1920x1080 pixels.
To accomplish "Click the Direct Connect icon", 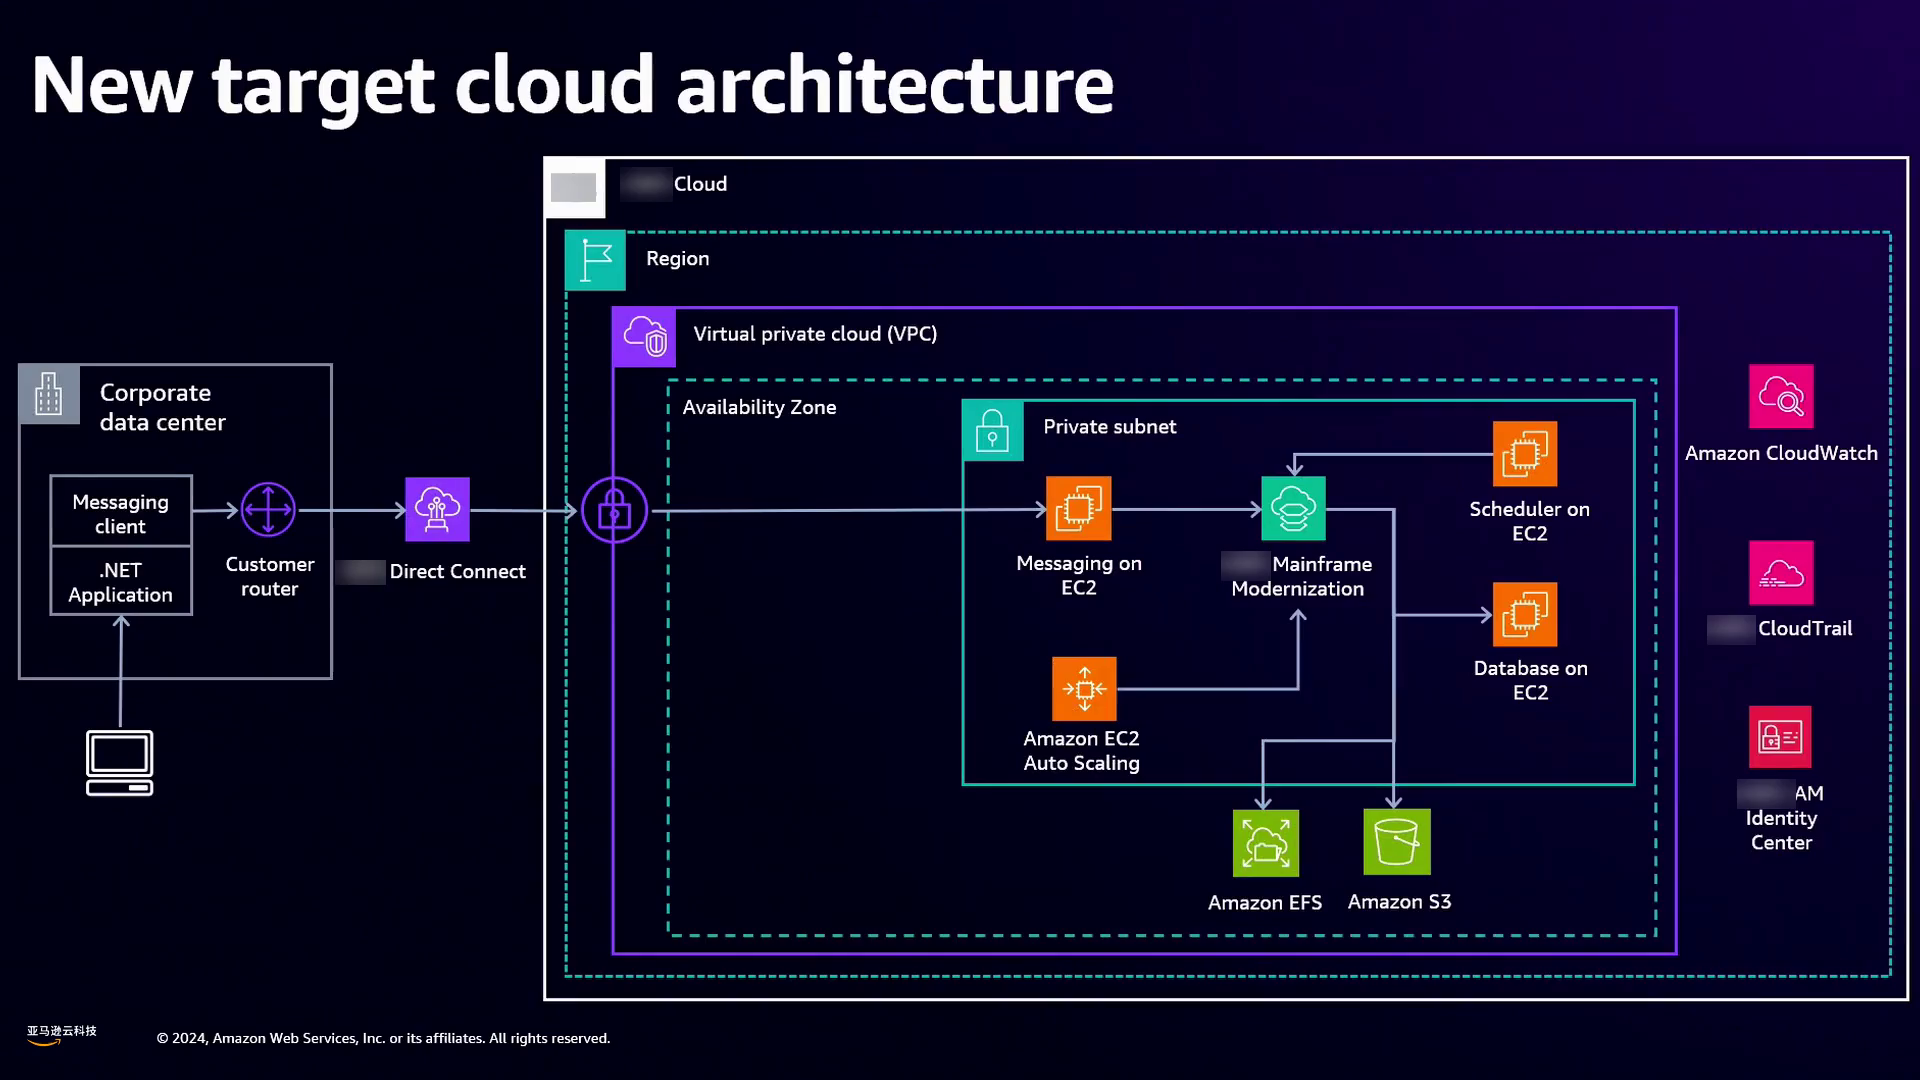I will pyautogui.click(x=437, y=510).
